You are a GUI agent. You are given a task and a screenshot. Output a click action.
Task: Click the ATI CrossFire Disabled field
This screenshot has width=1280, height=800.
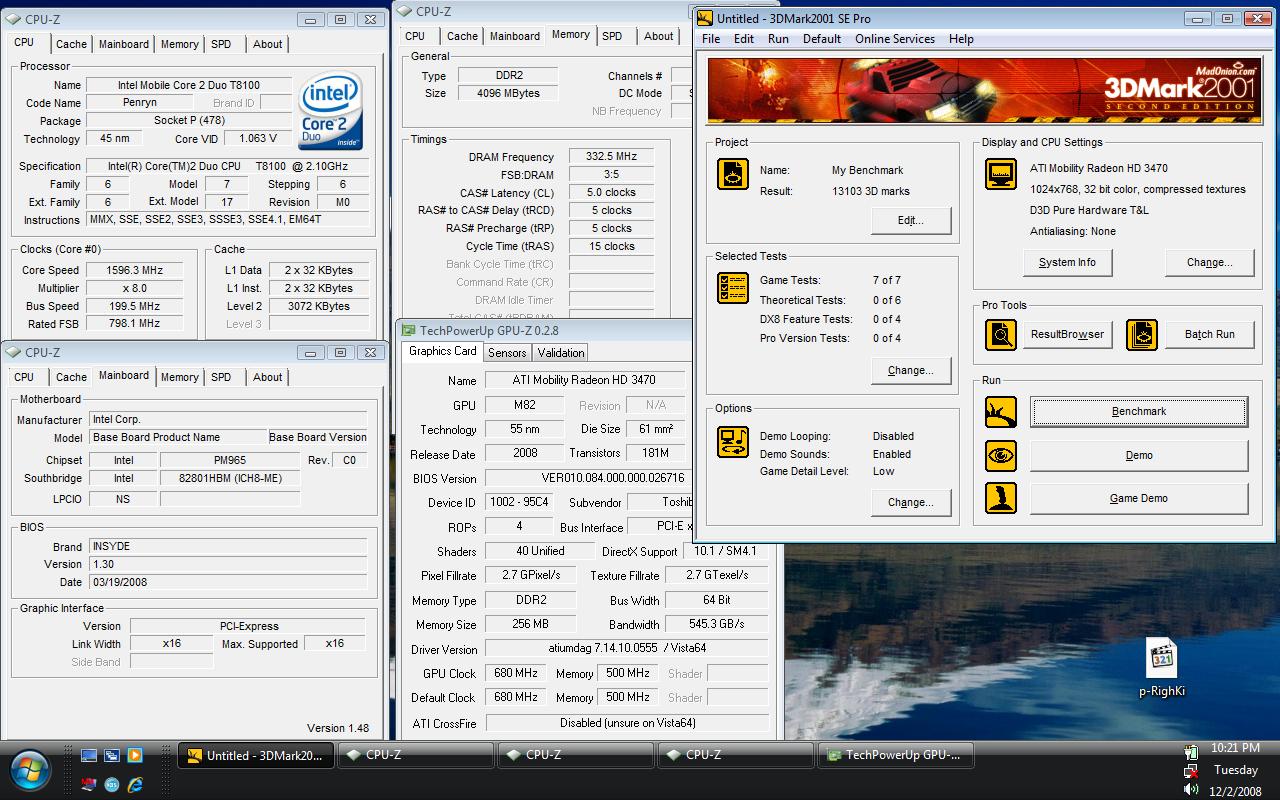point(628,722)
